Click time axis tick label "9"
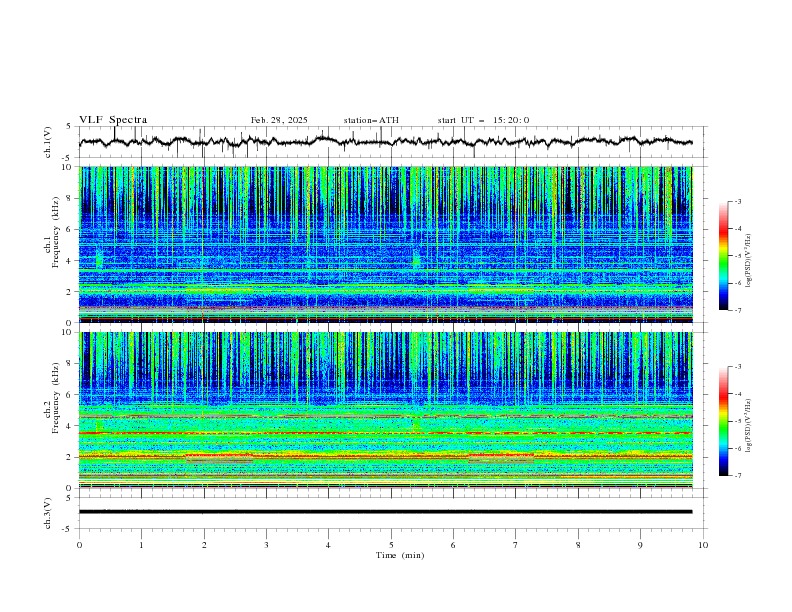 640,545
